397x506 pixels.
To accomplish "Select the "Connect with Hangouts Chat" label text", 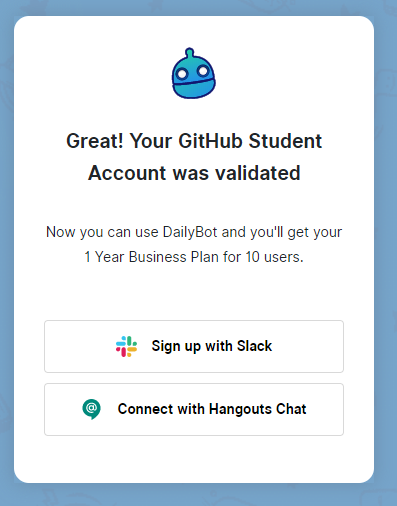I will 212,409.
